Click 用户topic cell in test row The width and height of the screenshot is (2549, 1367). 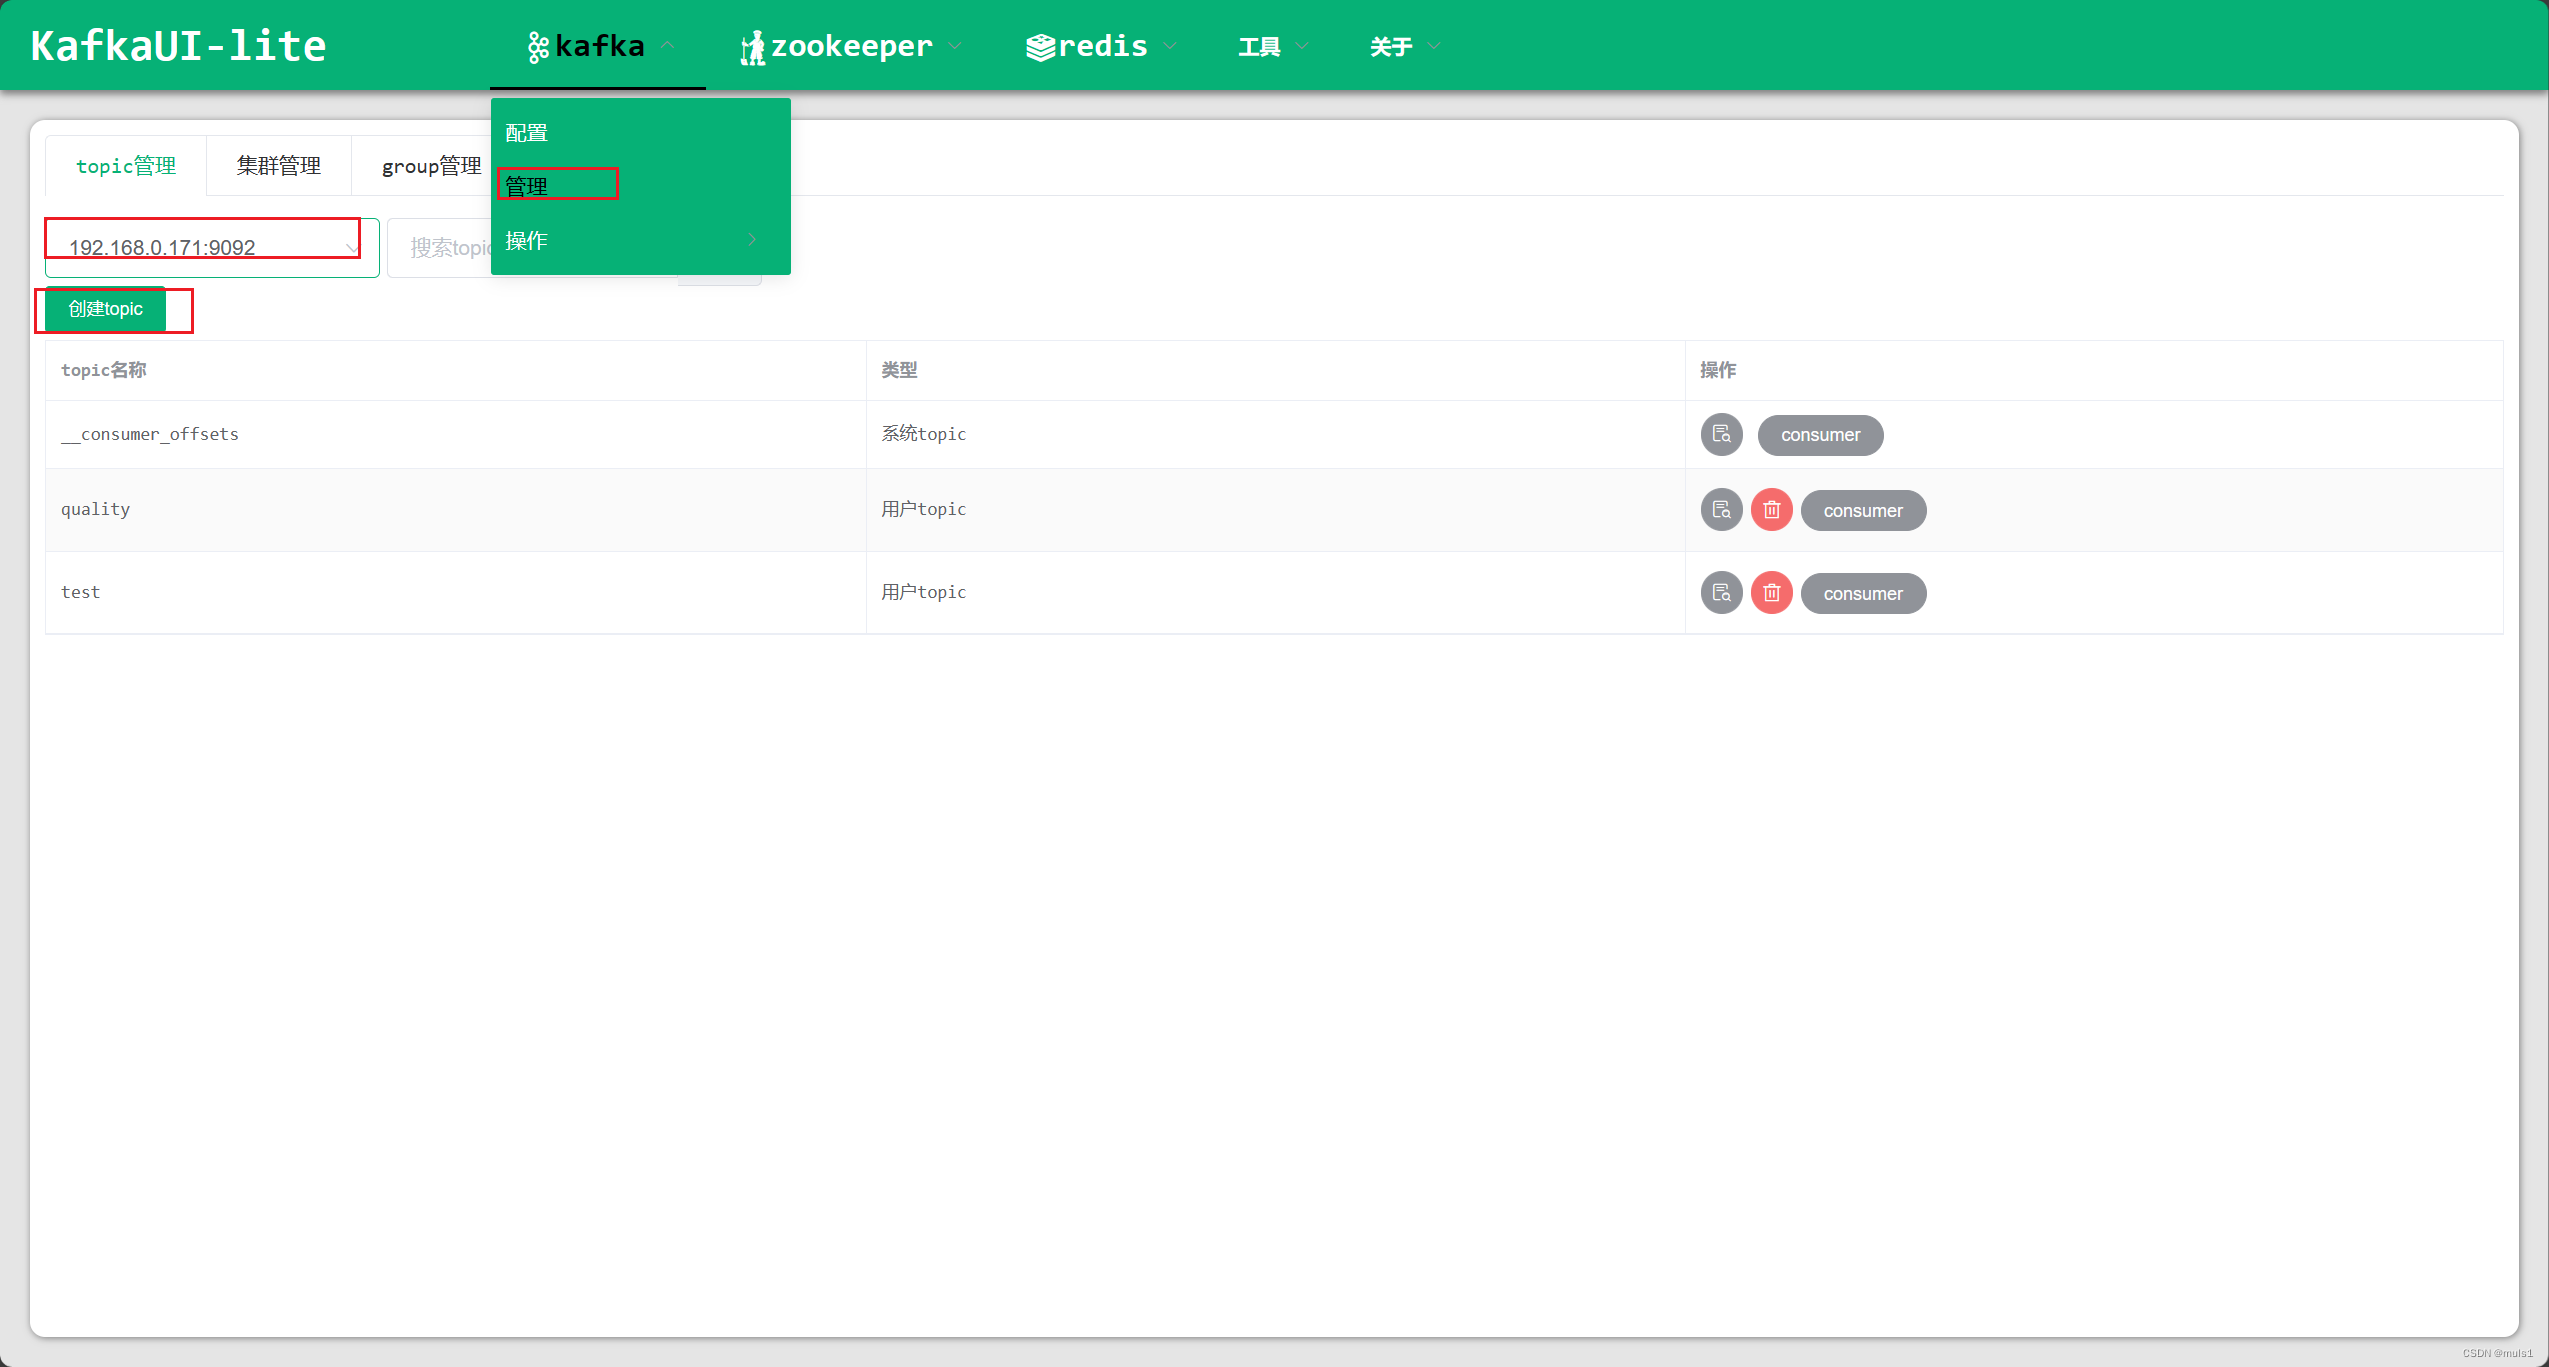[924, 592]
